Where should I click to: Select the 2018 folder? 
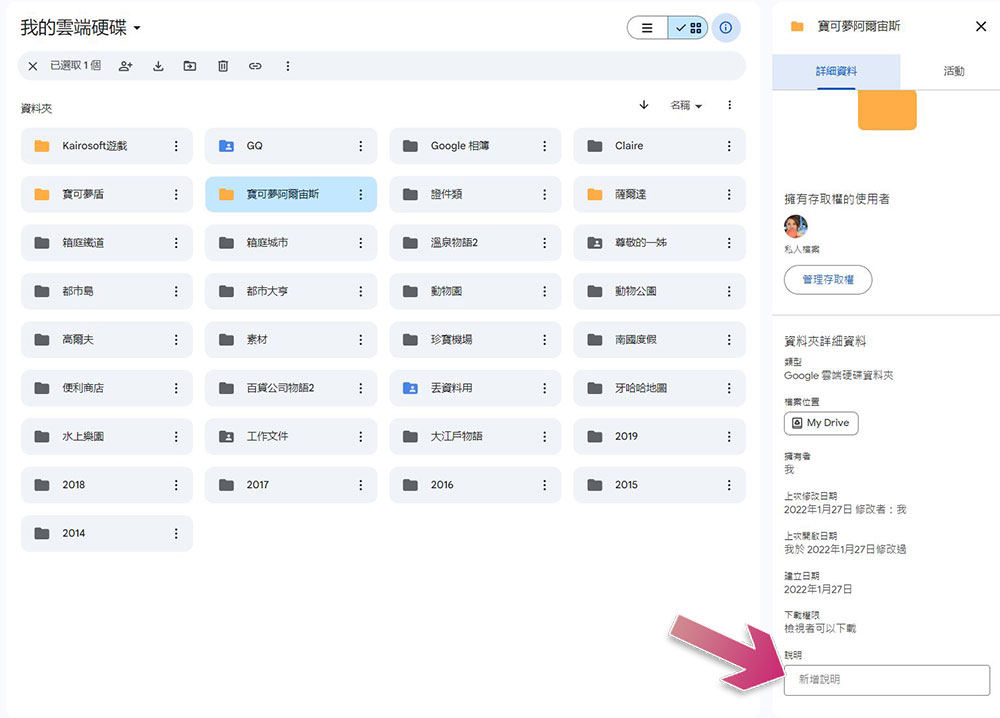pos(107,485)
